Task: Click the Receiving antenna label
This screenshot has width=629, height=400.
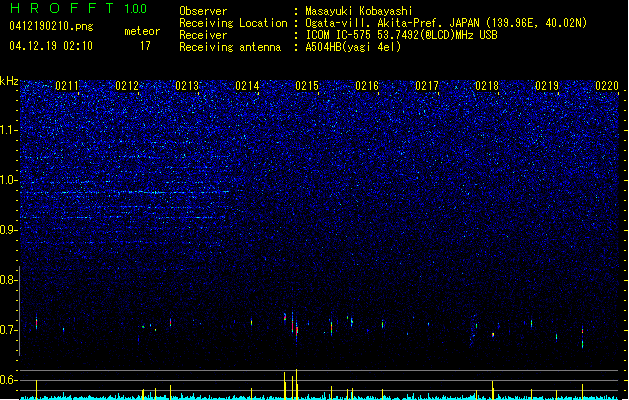Action: pos(230,47)
